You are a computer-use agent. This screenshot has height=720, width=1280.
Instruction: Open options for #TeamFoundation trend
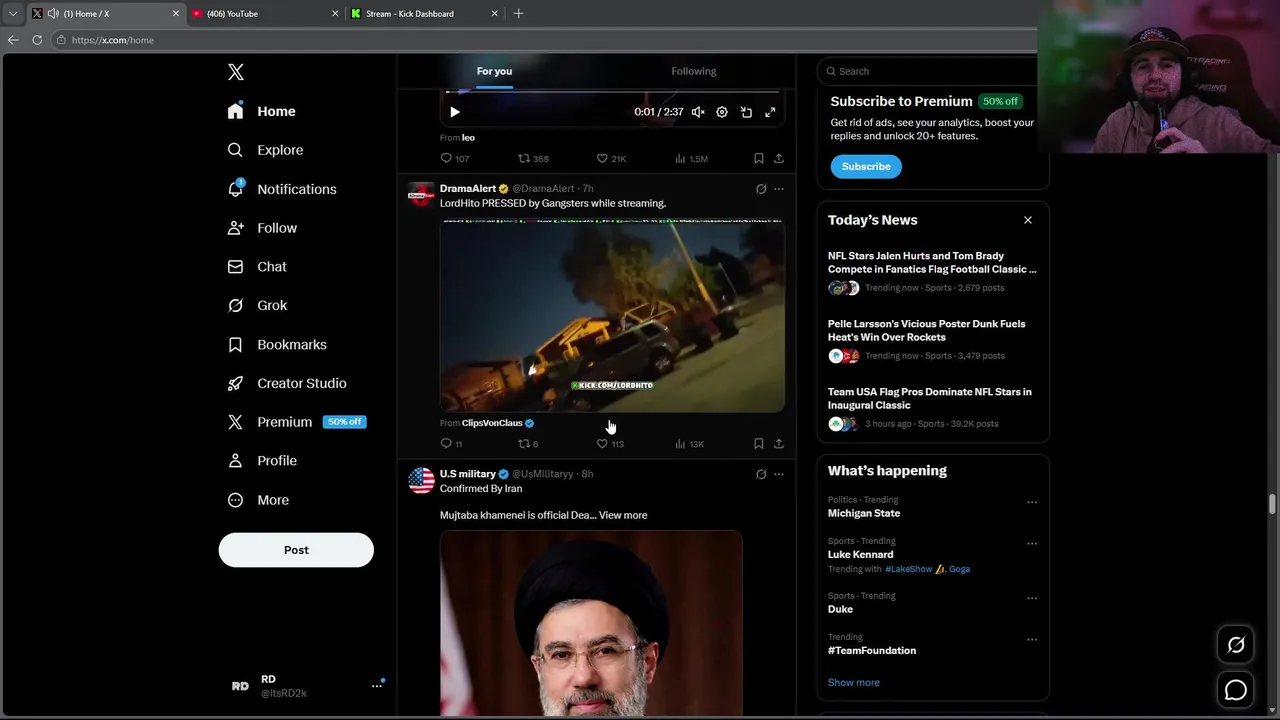pos(1032,639)
